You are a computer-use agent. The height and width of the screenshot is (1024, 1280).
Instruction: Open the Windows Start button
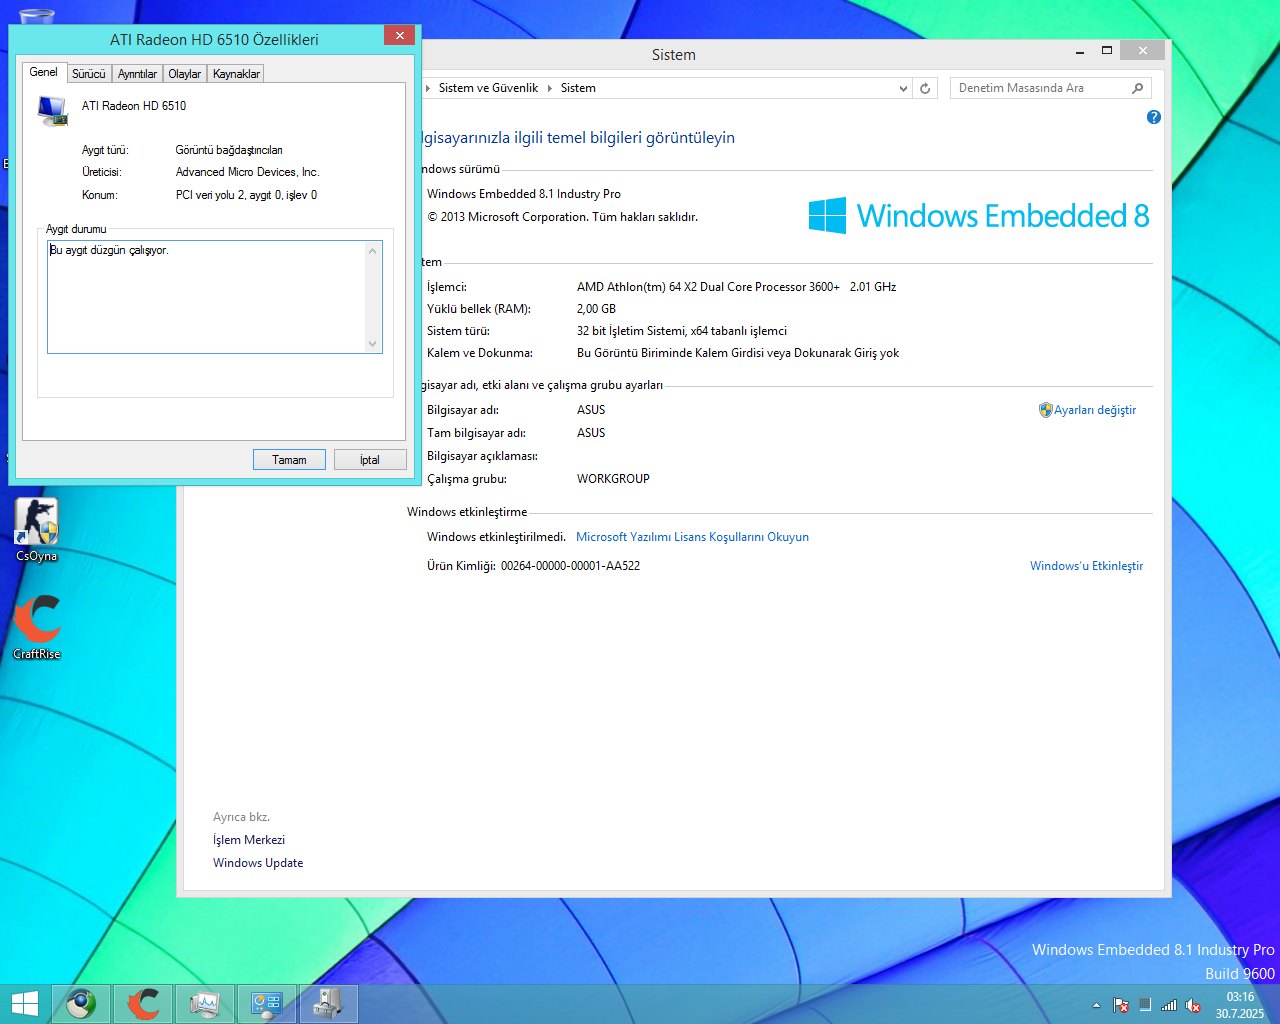(24, 1004)
